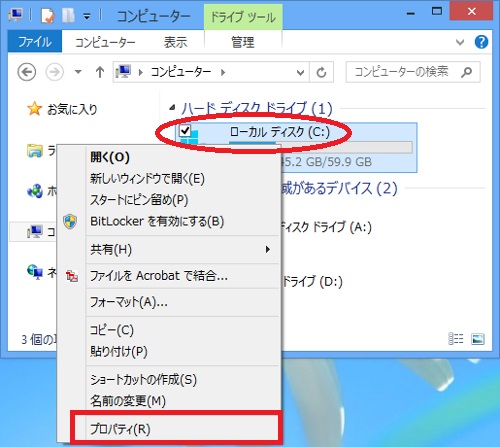Switch to details view icon in status bar

coord(456,339)
